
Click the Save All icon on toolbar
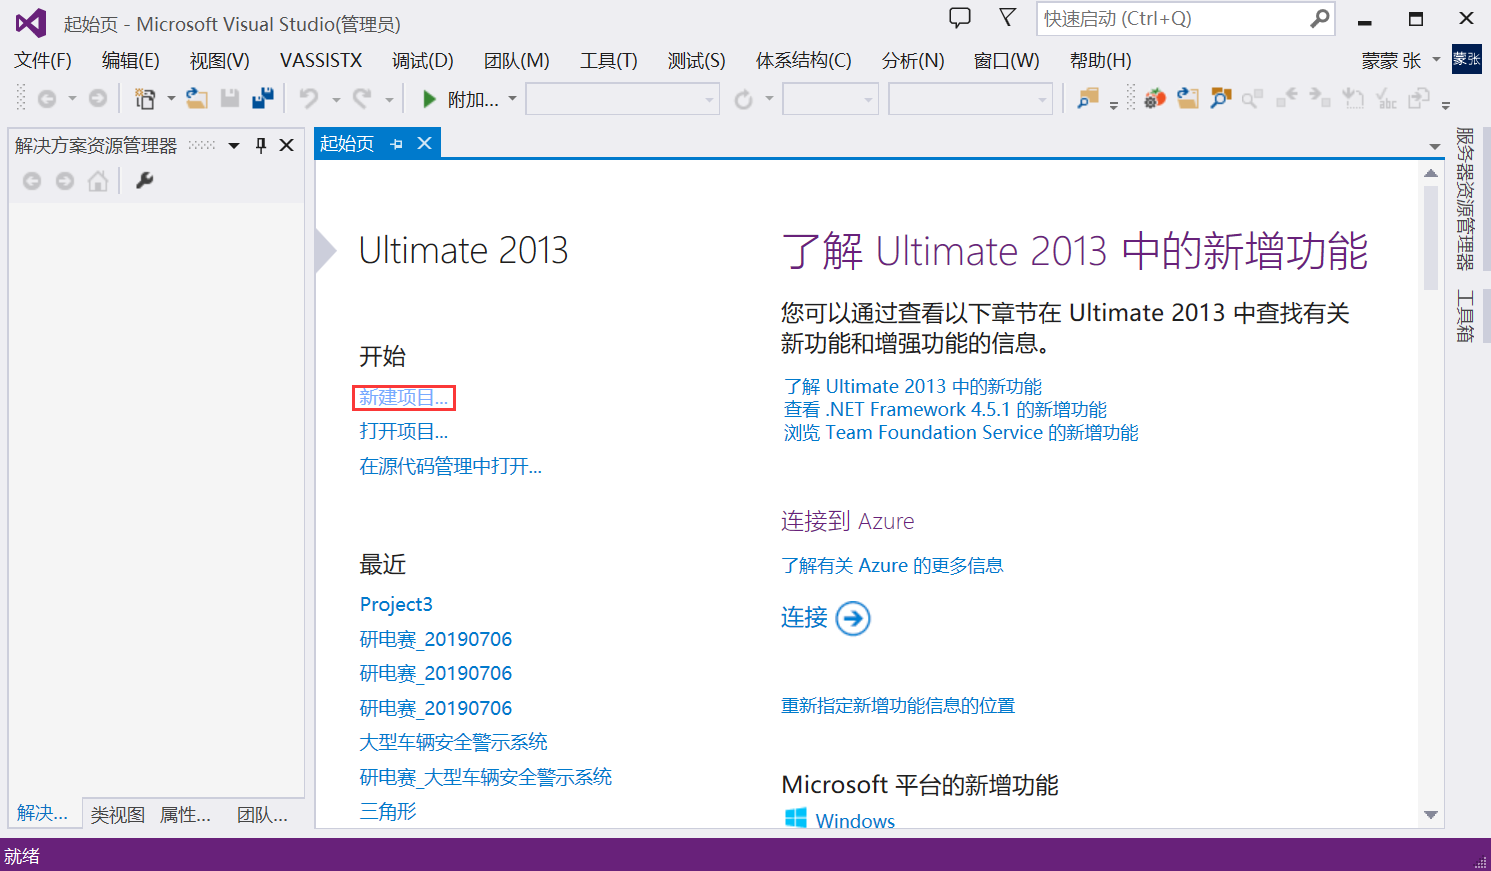[x=262, y=98]
